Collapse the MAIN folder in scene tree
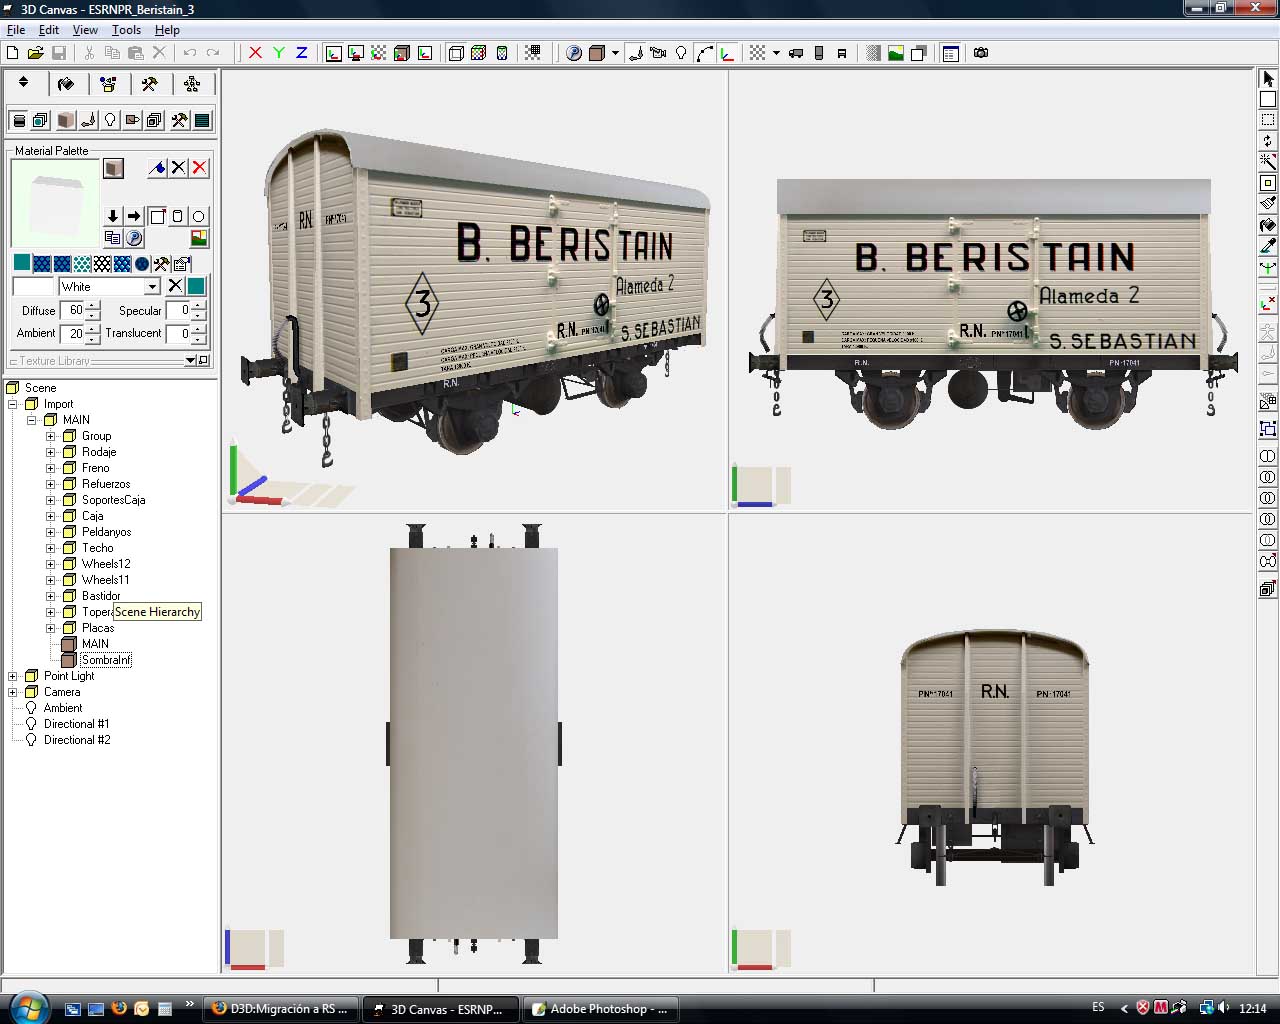 [31, 420]
